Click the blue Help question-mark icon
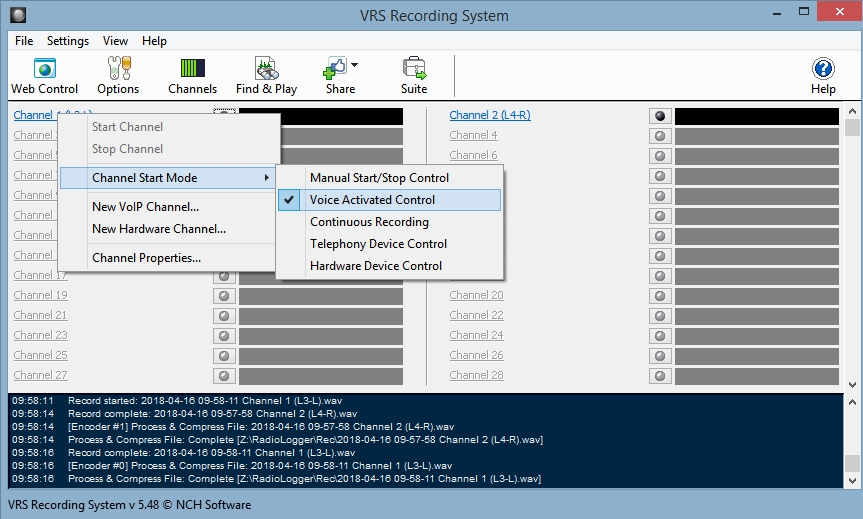This screenshot has height=519, width=863. pyautogui.click(x=823, y=69)
